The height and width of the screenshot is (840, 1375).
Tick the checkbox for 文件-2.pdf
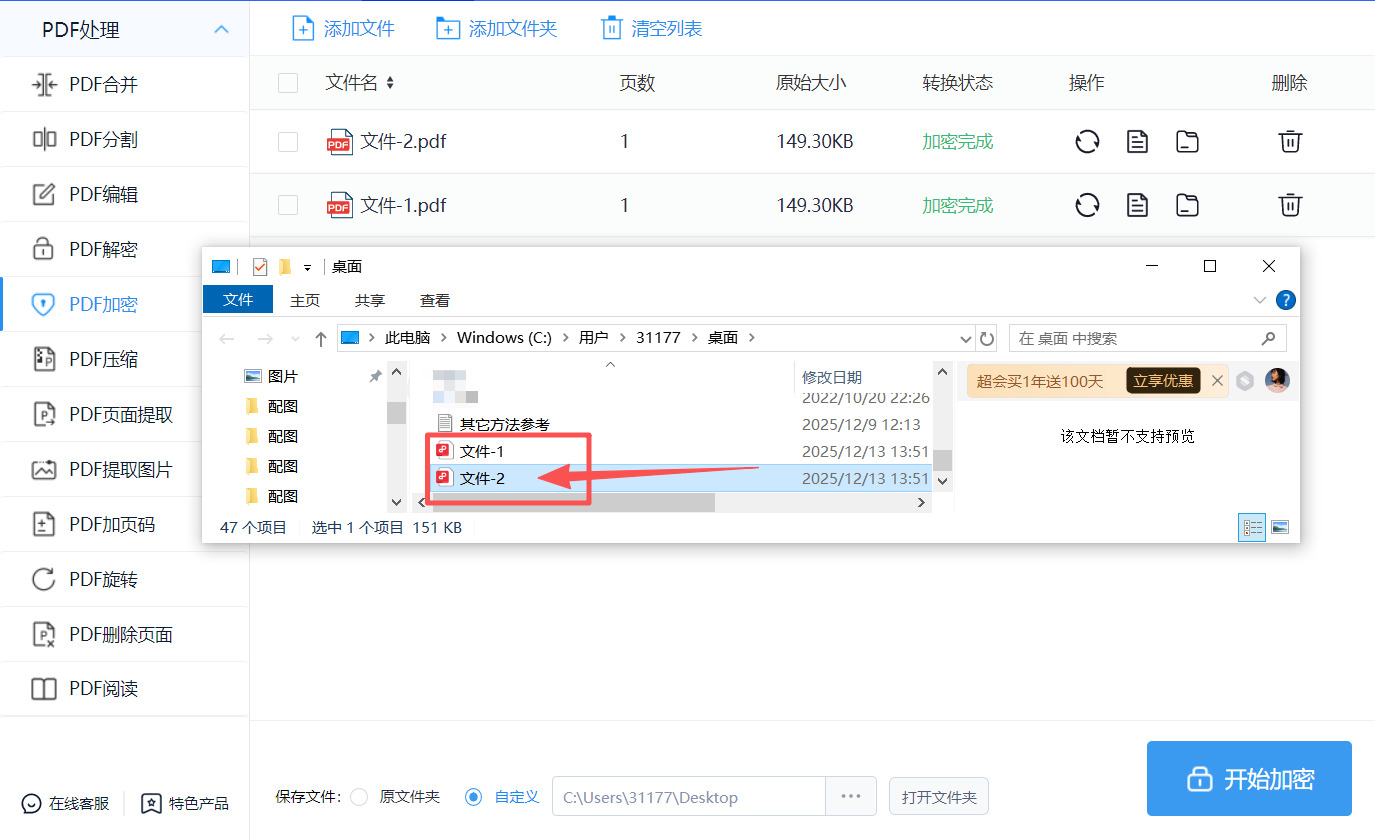pos(288,142)
